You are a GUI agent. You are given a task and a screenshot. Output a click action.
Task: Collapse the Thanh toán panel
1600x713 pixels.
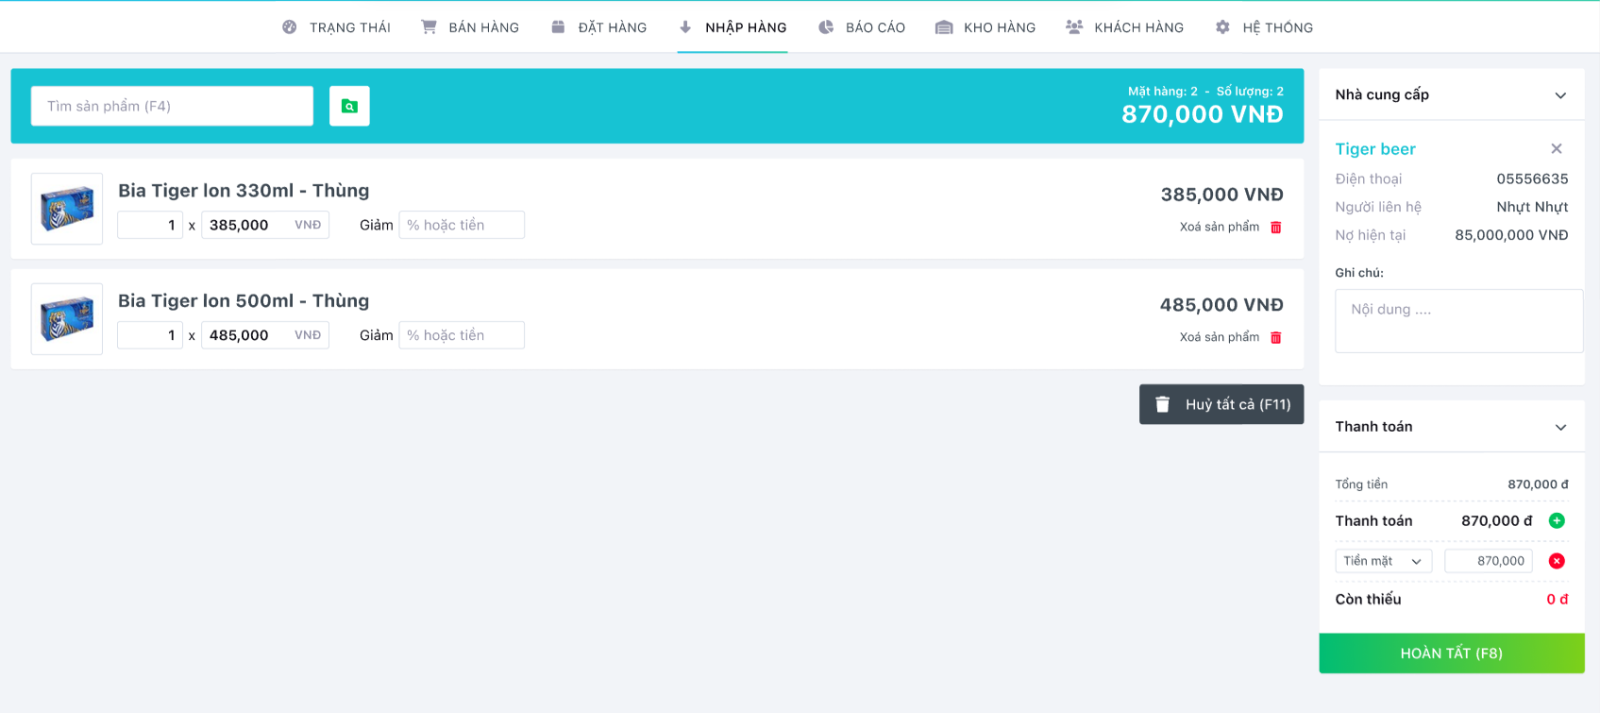click(x=1560, y=427)
